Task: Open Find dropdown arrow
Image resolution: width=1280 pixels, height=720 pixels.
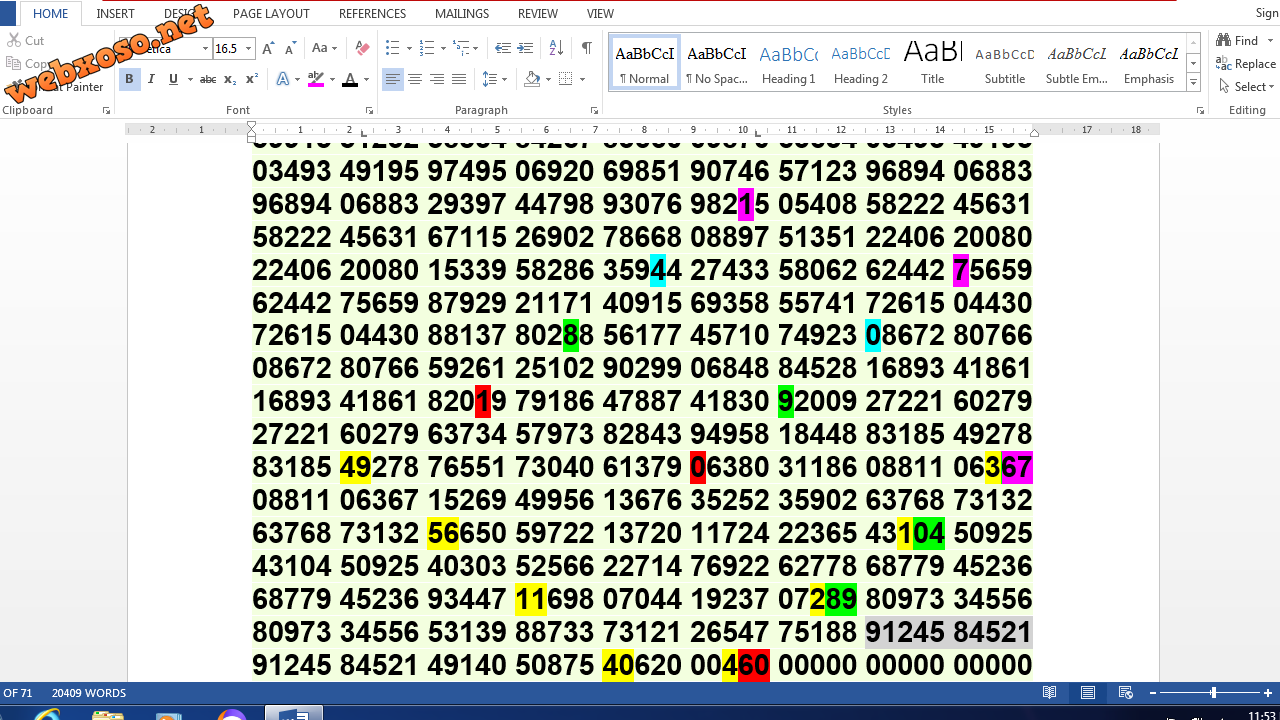Action: (1271, 41)
